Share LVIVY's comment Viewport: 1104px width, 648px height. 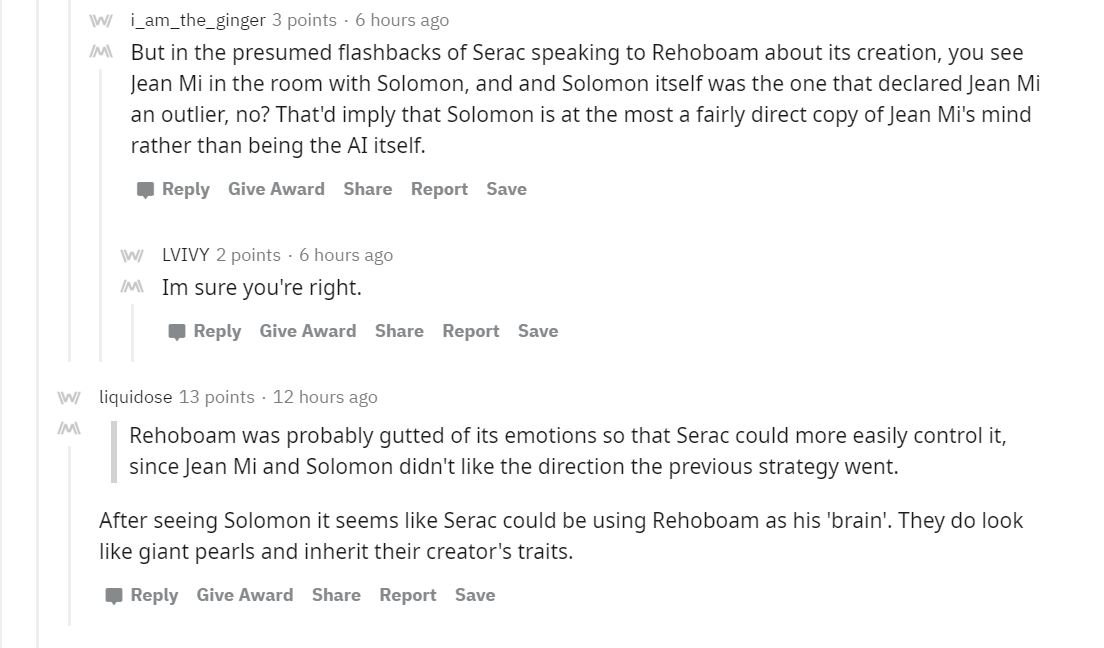399,331
